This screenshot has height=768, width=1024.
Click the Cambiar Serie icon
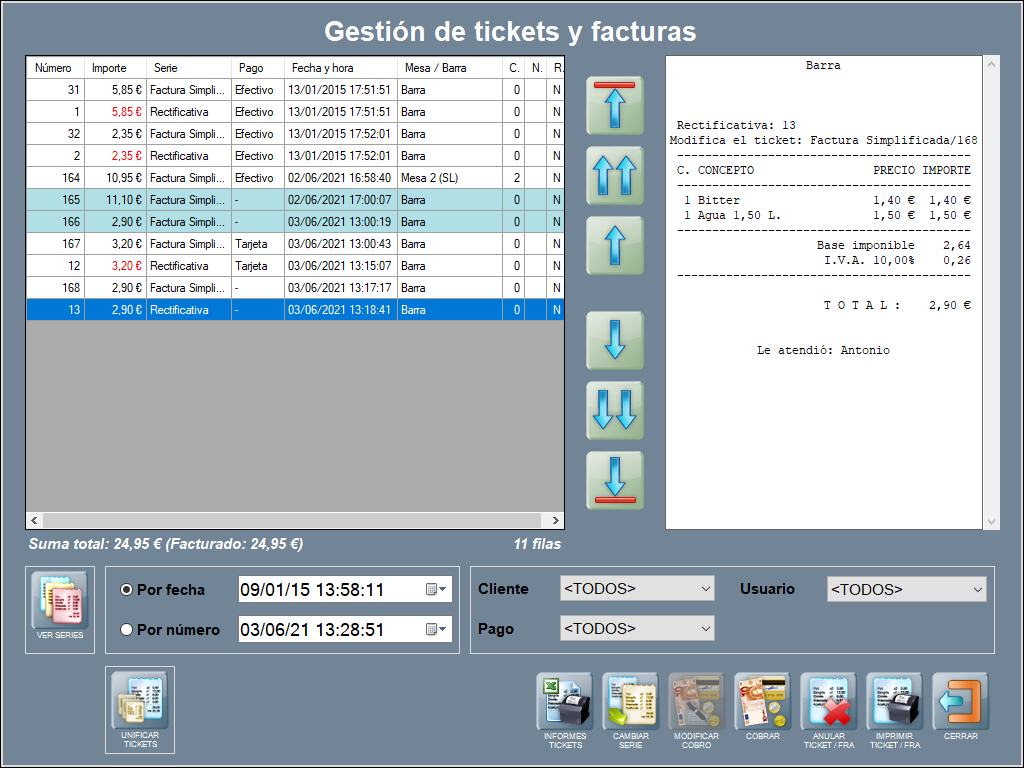click(x=631, y=704)
